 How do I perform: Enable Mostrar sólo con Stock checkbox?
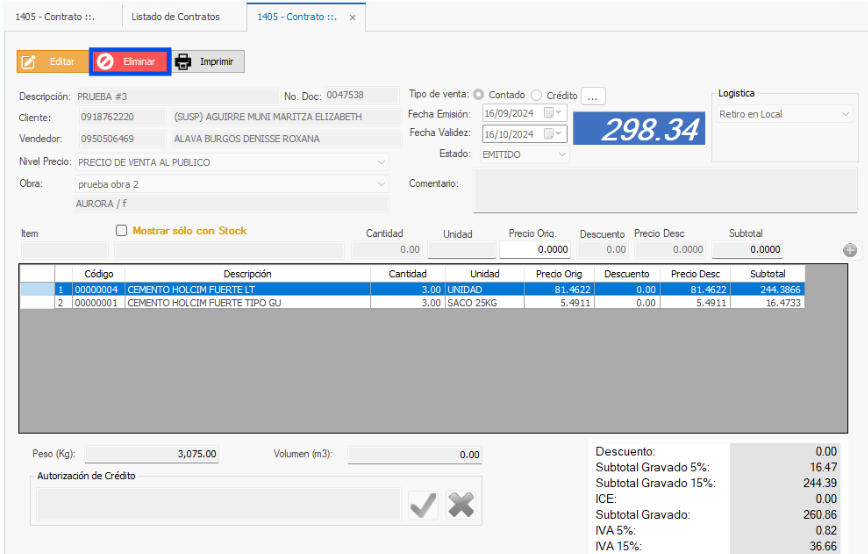122,231
